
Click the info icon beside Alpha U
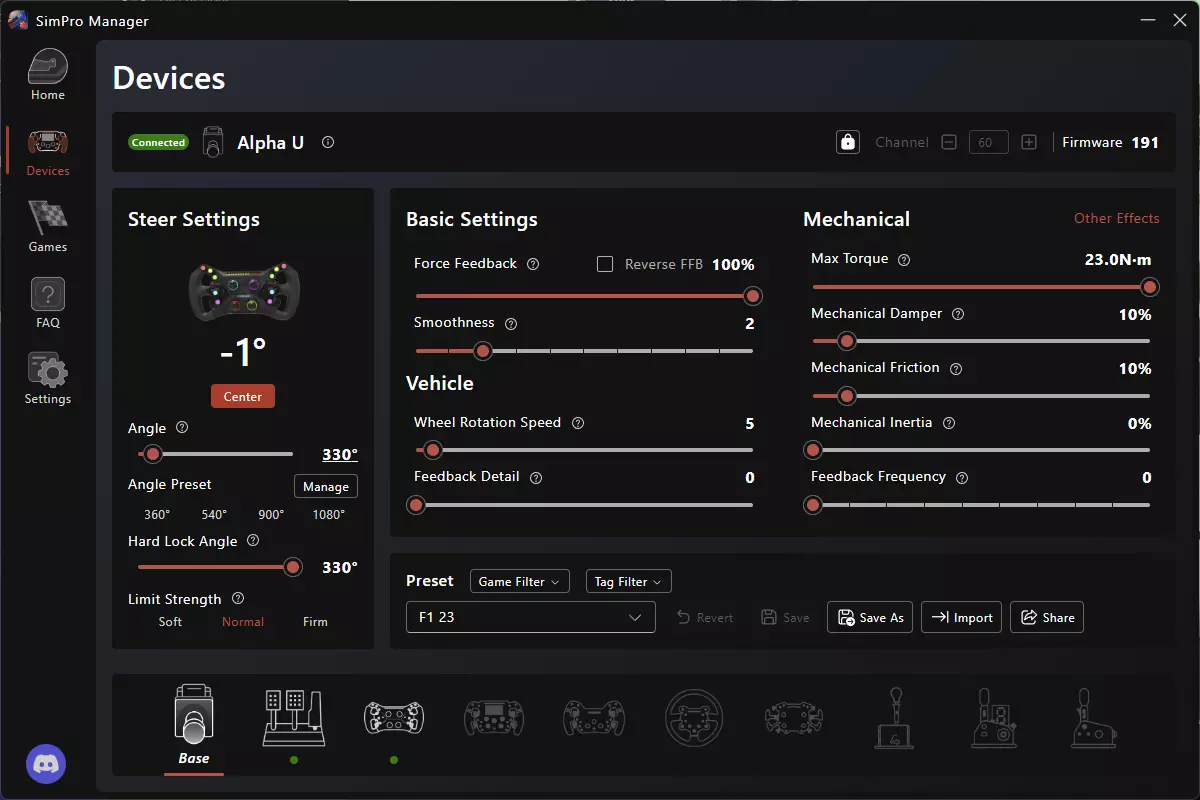click(x=328, y=142)
